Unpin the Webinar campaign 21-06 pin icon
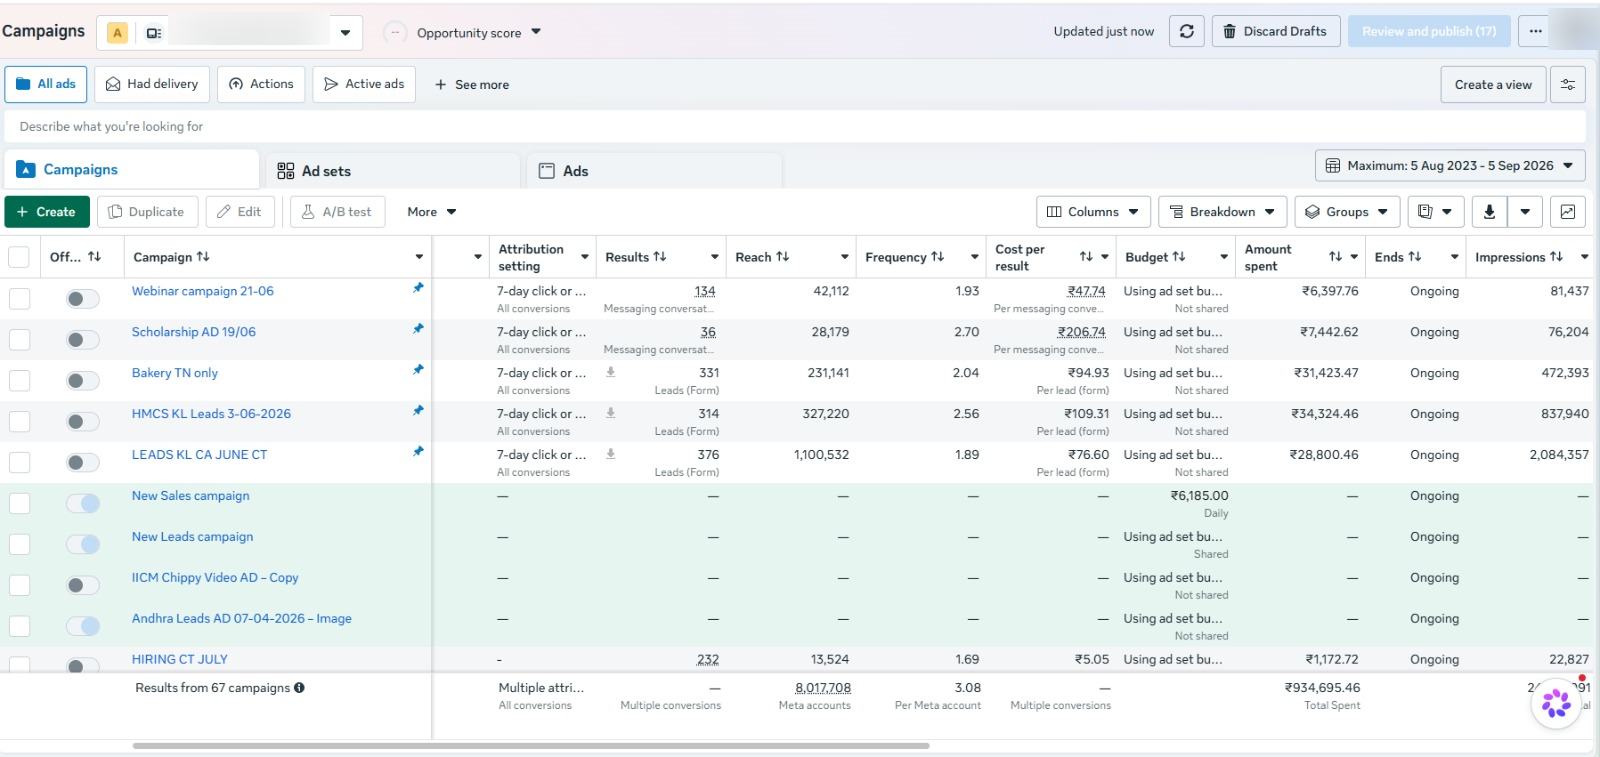Image resolution: width=1600 pixels, height=757 pixels. 418,288
